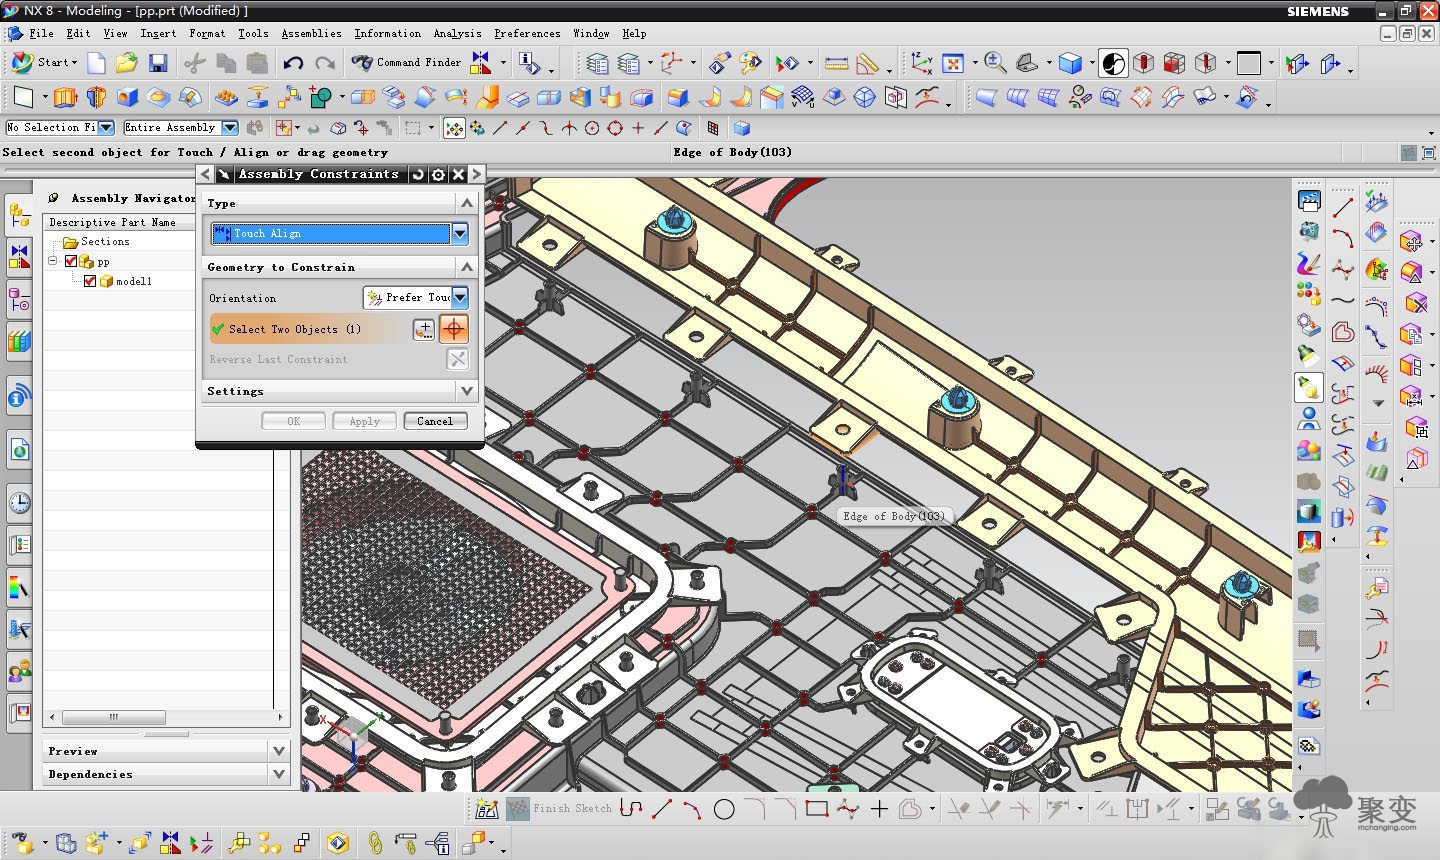This screenshot has width=1440, height=860.
Task: Select the Measure Angle icon
Action: pos(868,63)
